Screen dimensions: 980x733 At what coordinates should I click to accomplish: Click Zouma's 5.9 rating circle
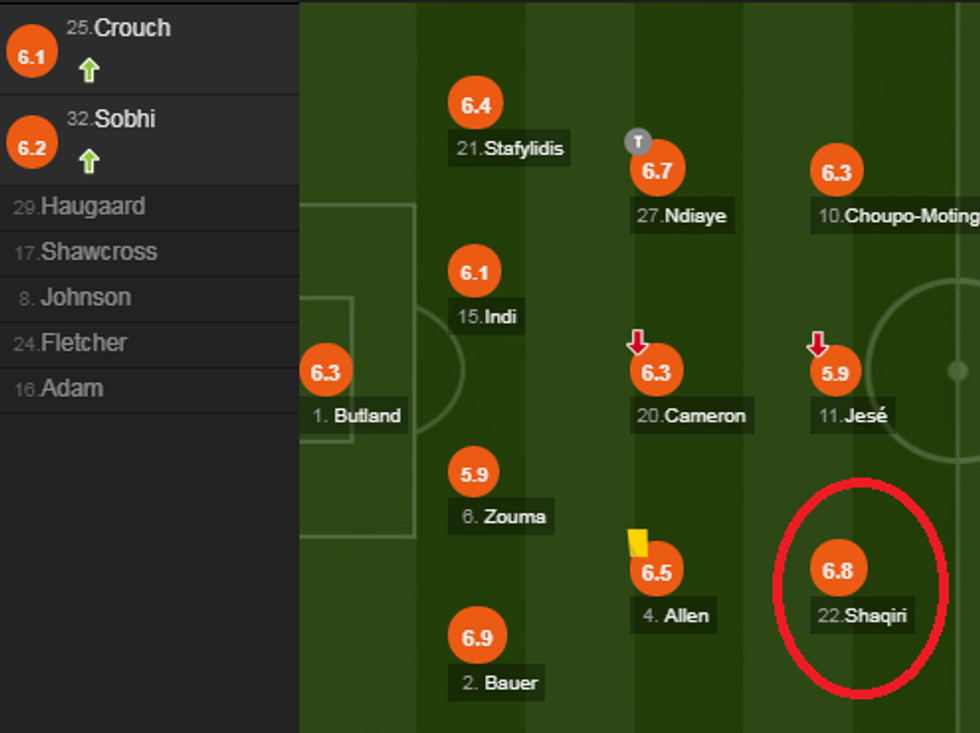click(473, 472)
